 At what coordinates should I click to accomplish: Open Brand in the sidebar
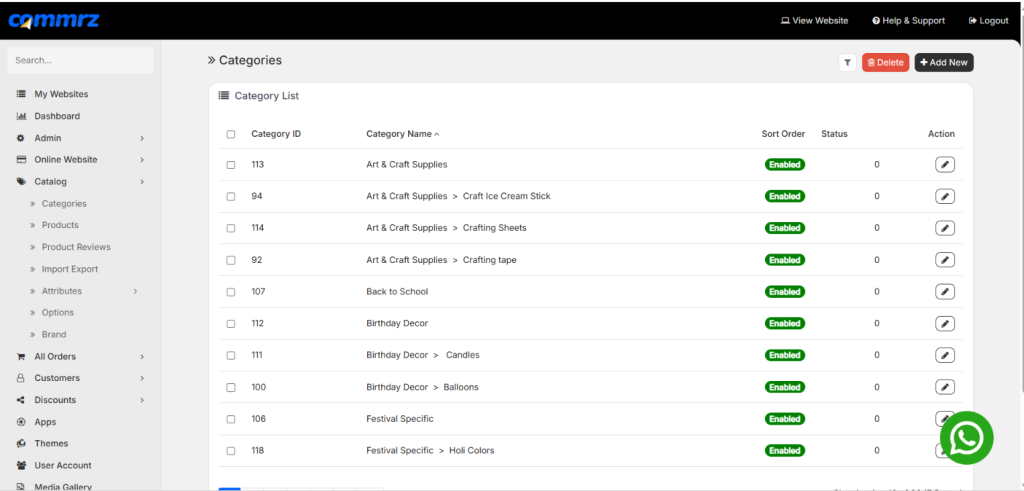(x=54, y=334)
